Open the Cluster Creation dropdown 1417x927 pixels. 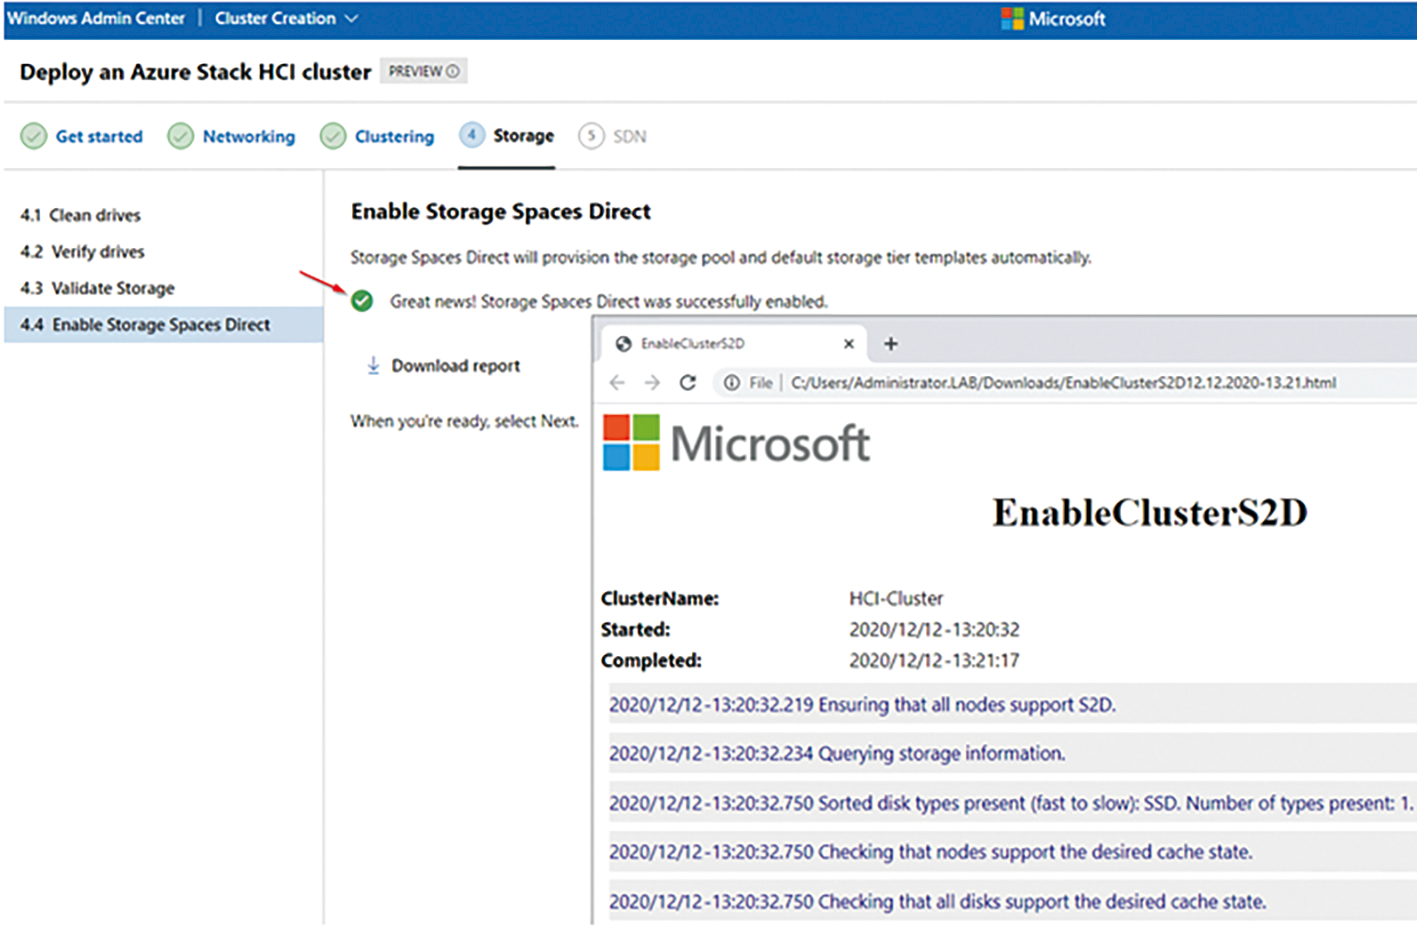pyautogui.click(x=286, y=18)
